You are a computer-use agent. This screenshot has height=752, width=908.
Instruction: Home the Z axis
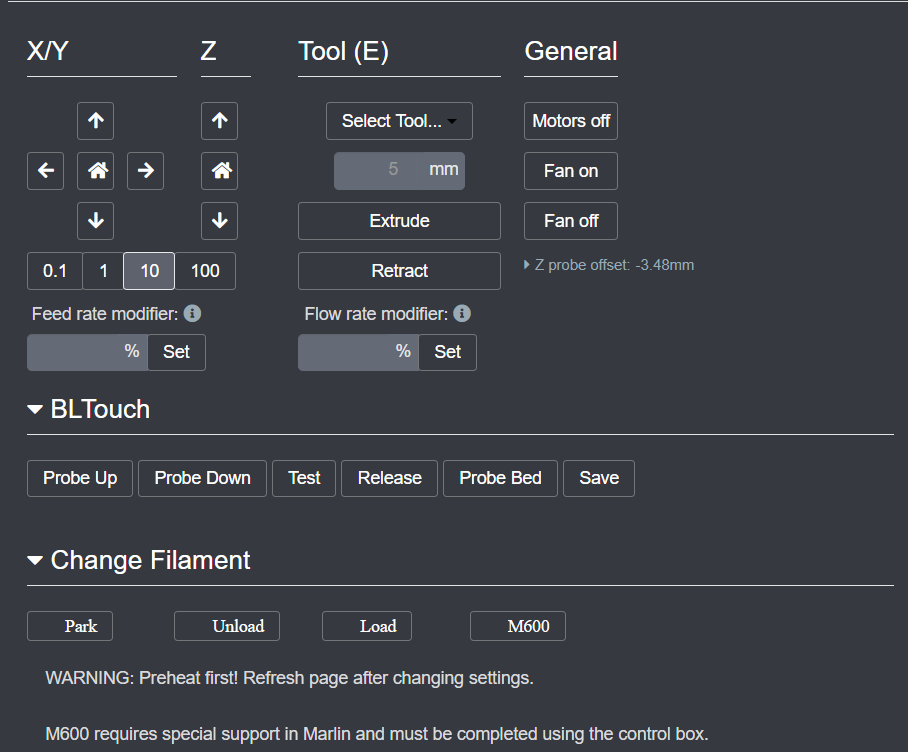click(x=219, y=171)
